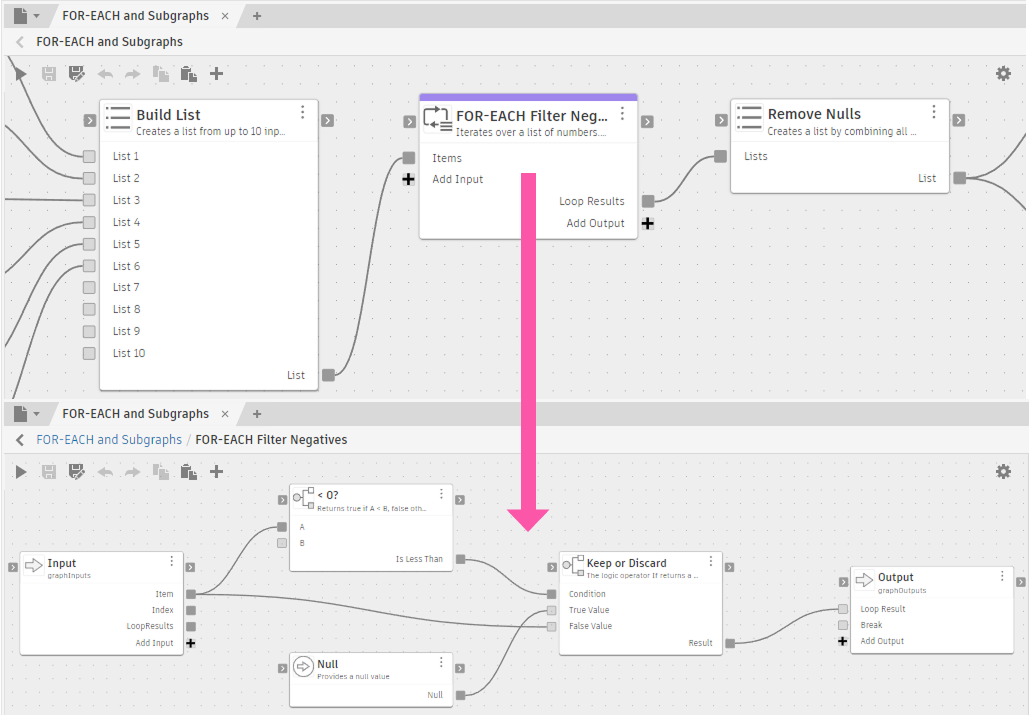Select the Index output port on Input node
This screenshot has width=1029, height=715.
(190, 610)
